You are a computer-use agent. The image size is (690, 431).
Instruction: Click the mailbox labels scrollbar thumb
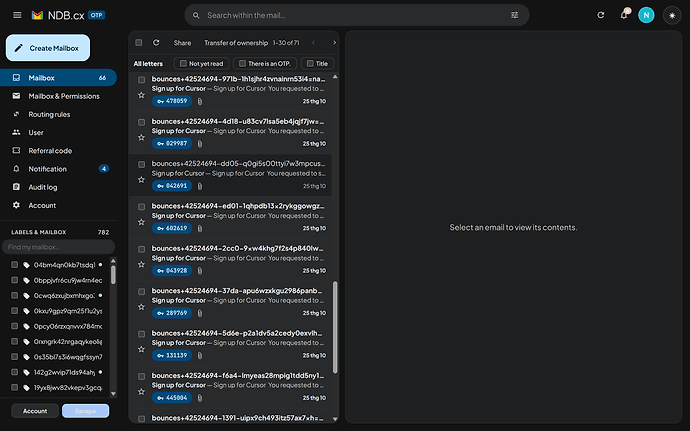pyautogui.click(x=113, y=275)
